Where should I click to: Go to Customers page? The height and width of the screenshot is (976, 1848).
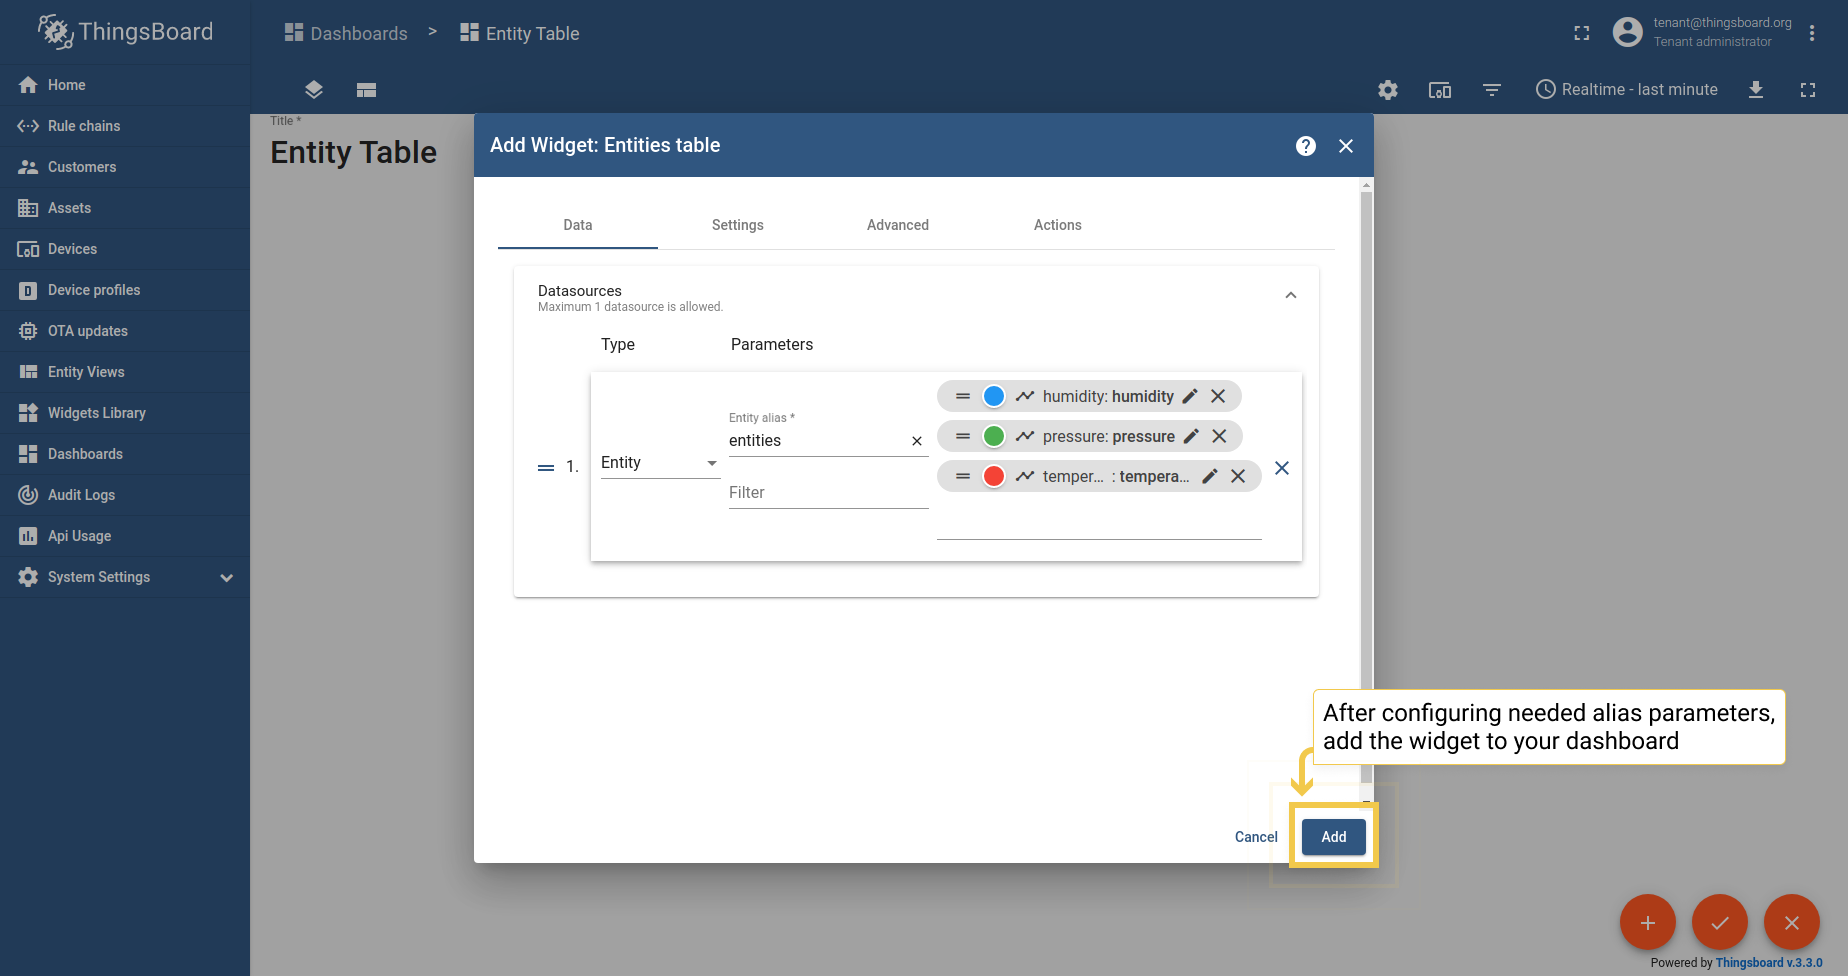[x=124, y=167]
